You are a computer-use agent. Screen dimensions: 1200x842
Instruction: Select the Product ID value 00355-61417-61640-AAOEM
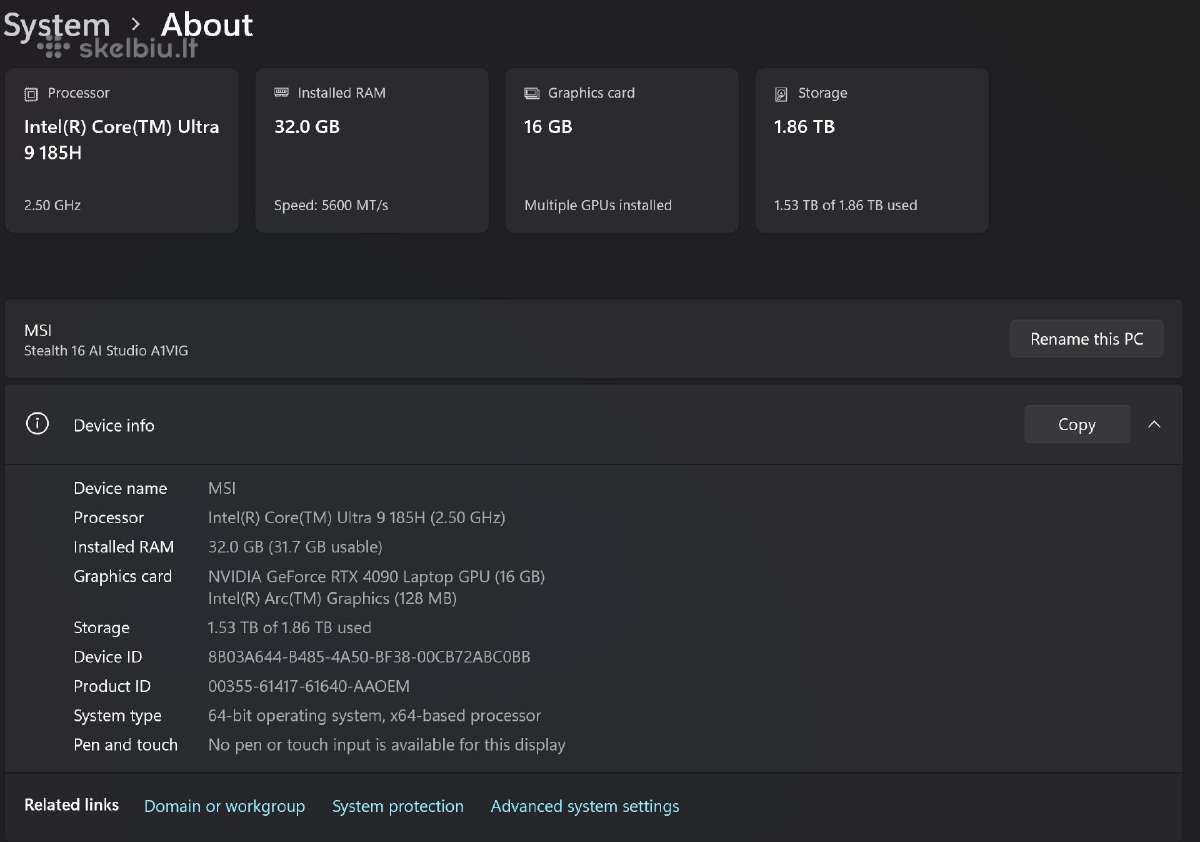(x=309, y=686)
